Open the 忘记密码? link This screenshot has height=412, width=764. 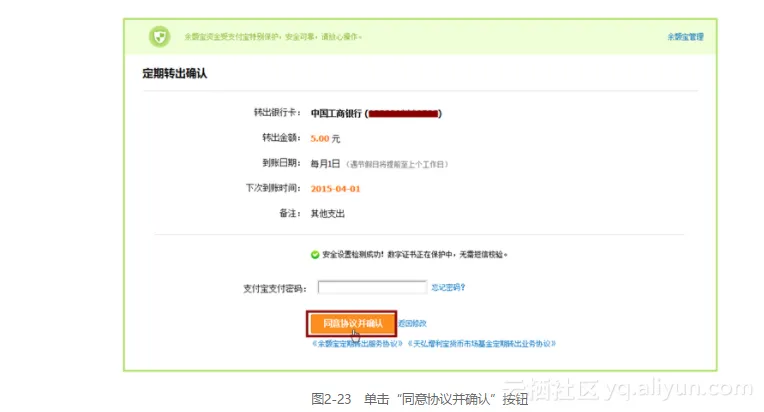click(x=448, y=287)
